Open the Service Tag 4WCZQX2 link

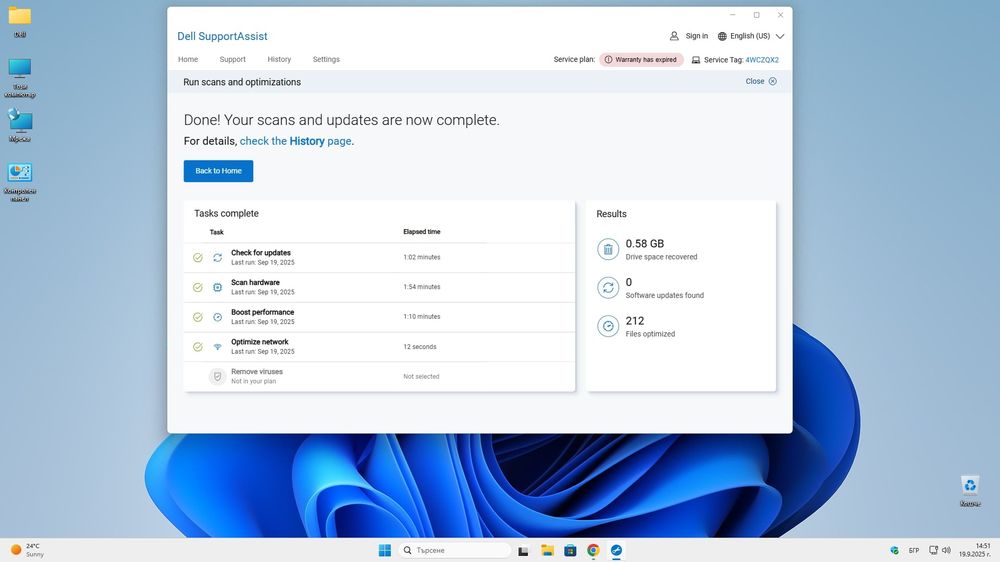(x=762, y=60)
